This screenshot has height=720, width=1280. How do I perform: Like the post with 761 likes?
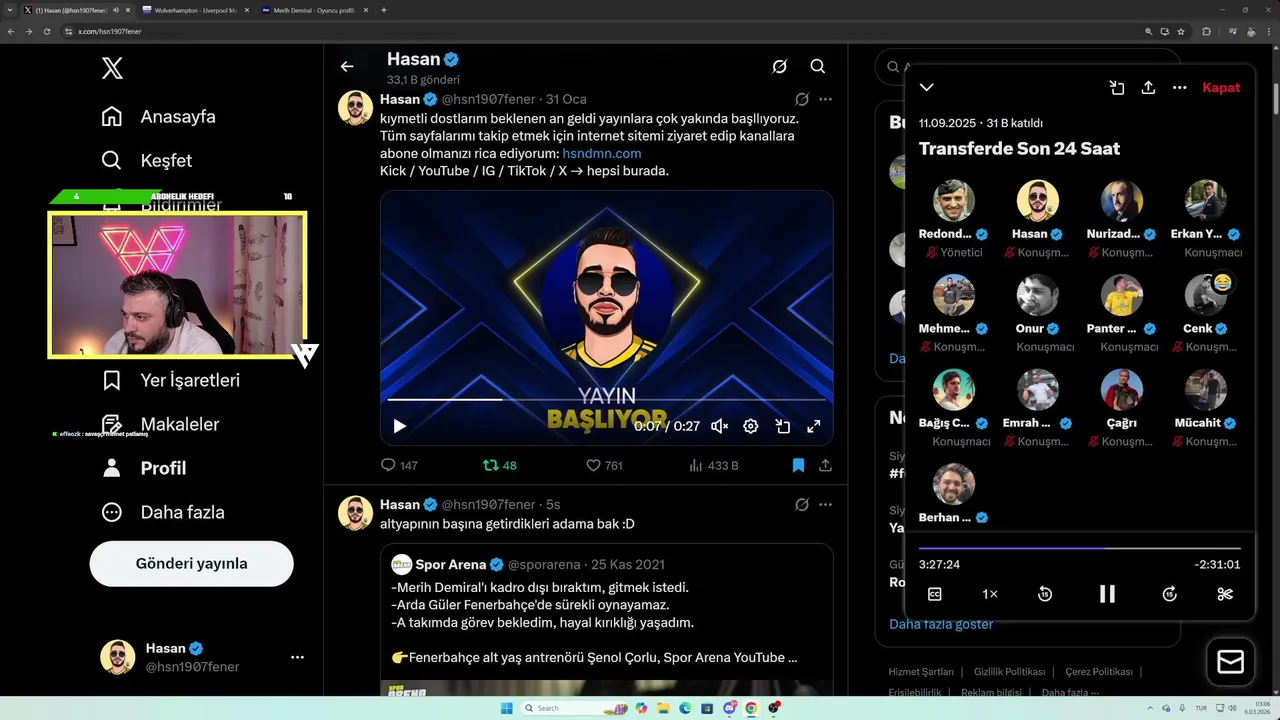coord(604,465)
